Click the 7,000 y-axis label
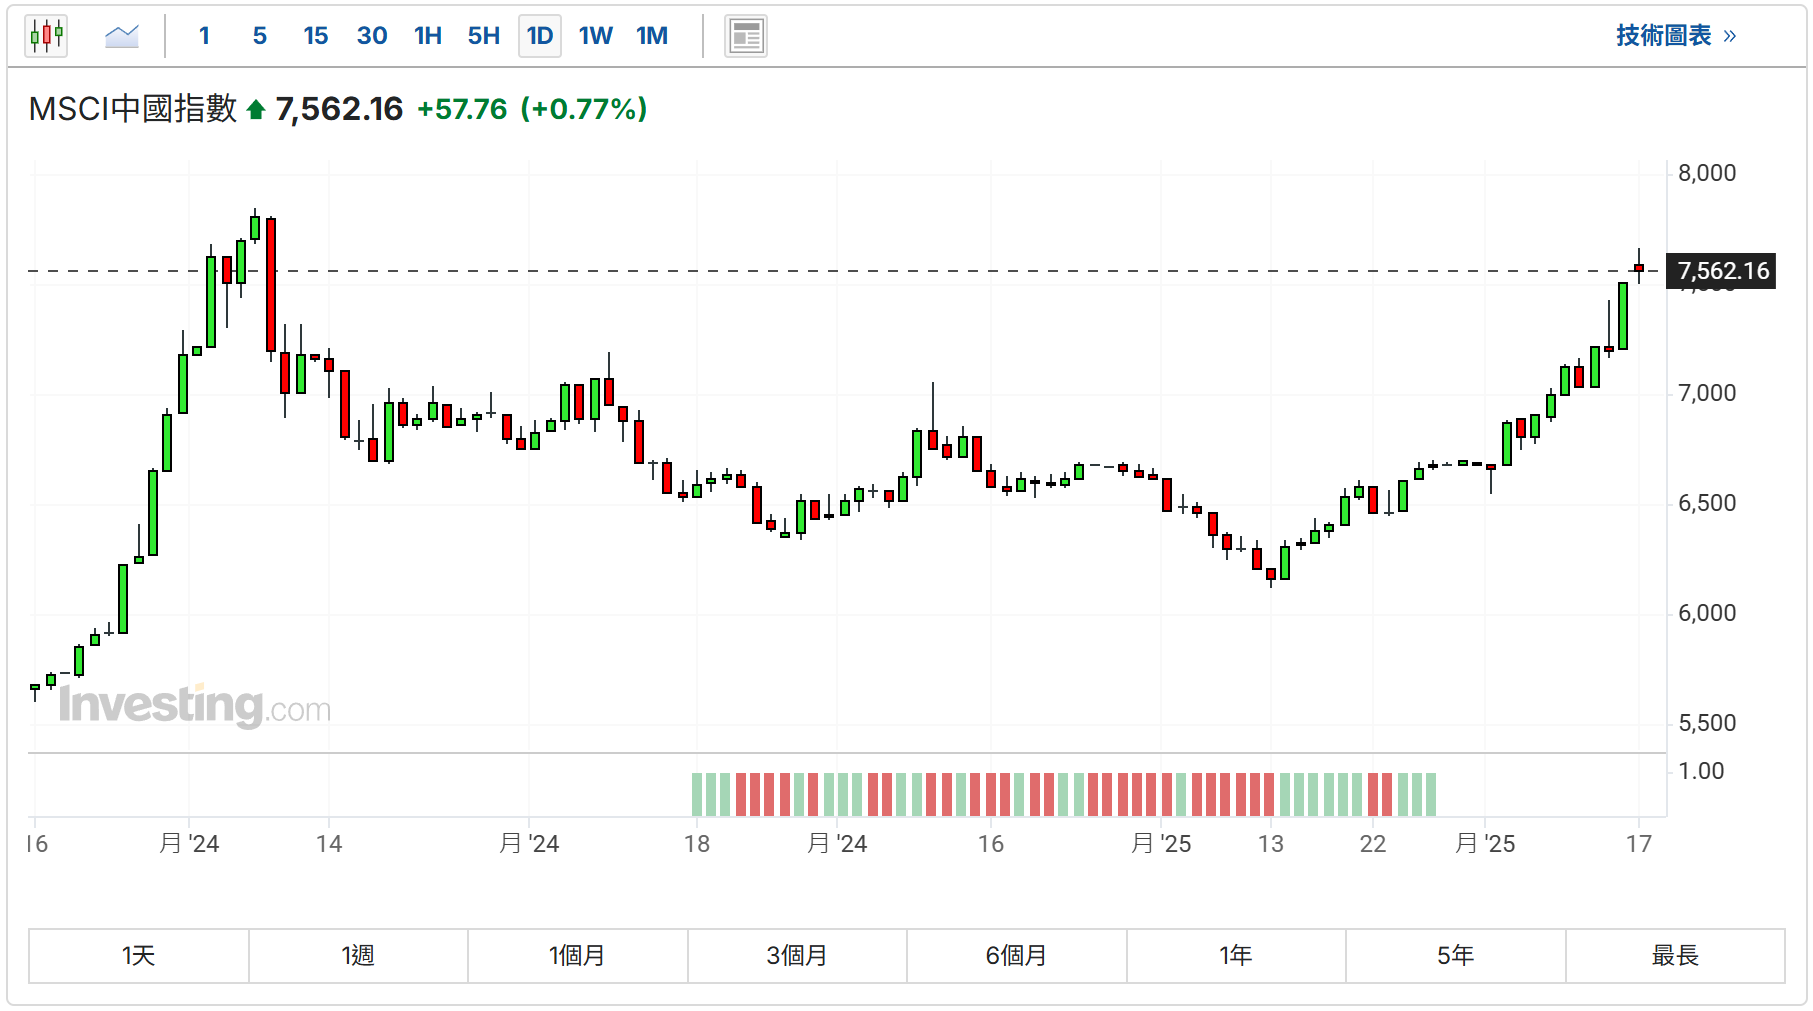 click(1707, 393)
